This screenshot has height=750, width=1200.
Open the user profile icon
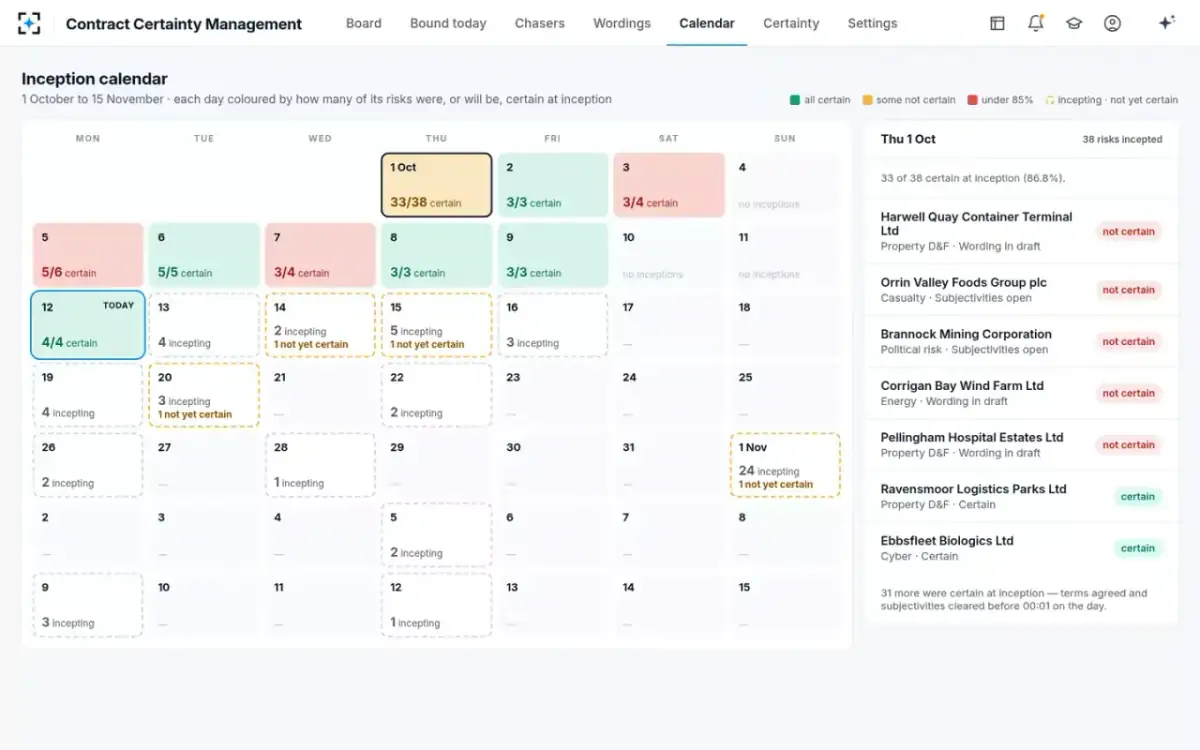tap(1112, 23)
